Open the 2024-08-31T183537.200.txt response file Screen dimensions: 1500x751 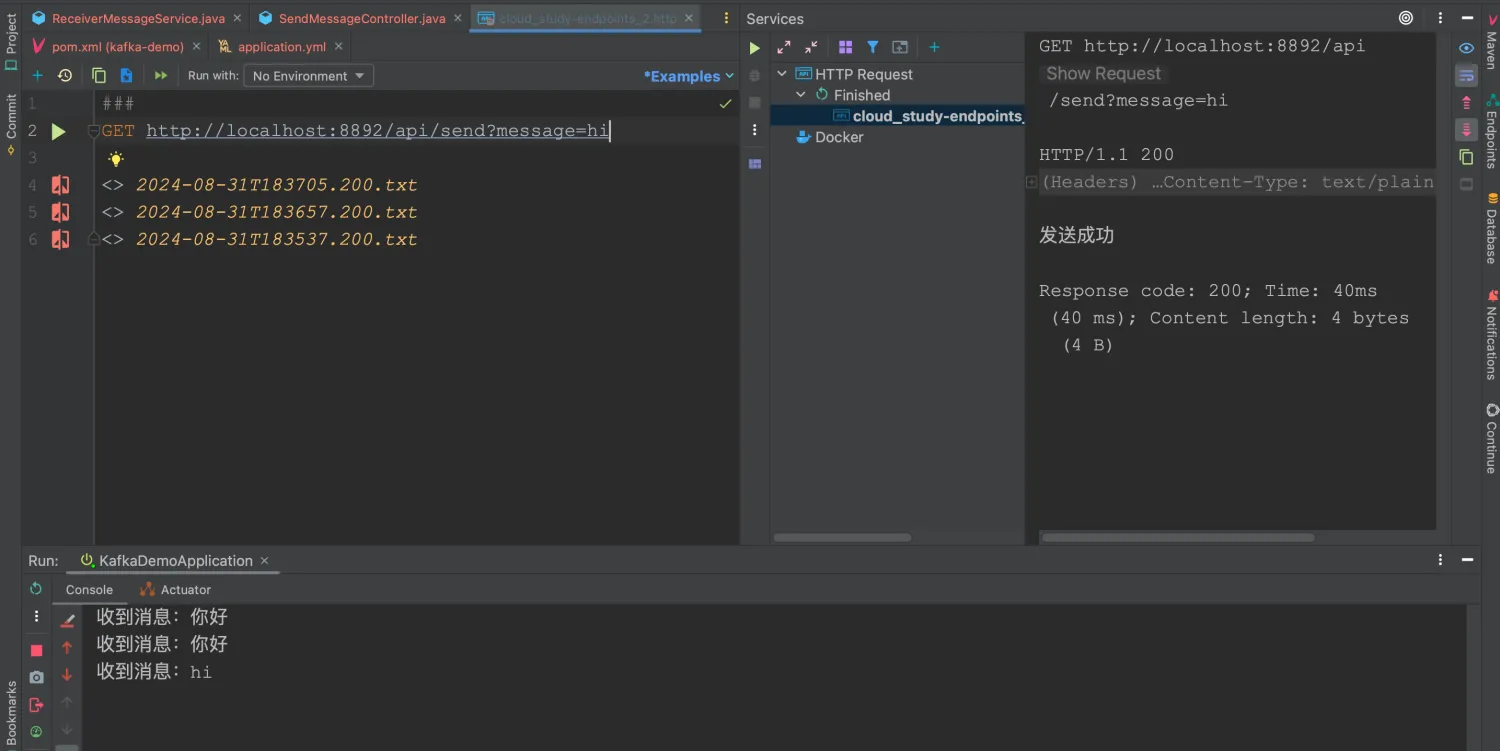click(x=276, y=239)
